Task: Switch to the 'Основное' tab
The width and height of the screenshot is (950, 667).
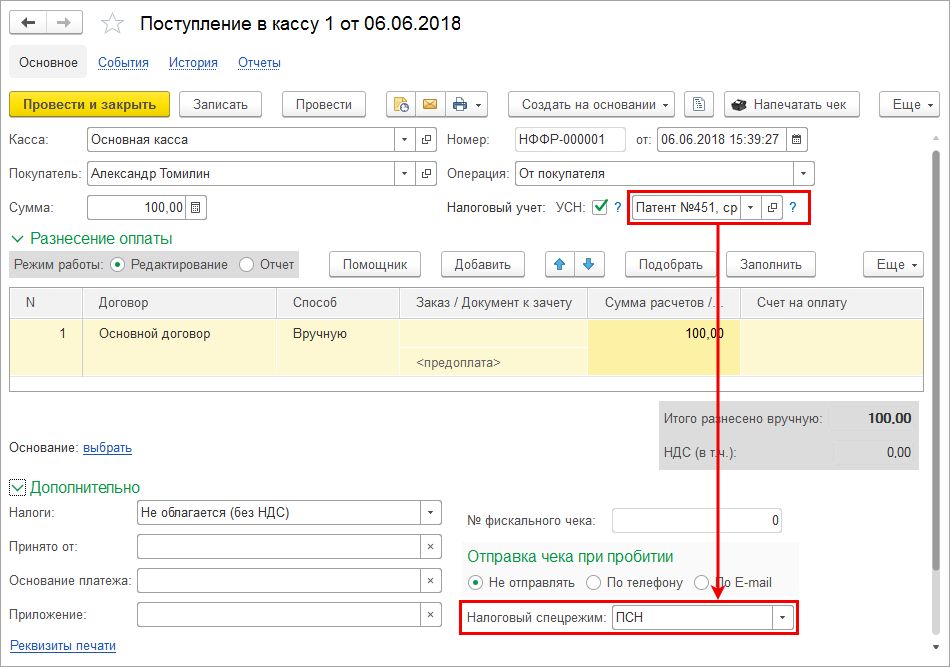Action: tap(48, 62)
